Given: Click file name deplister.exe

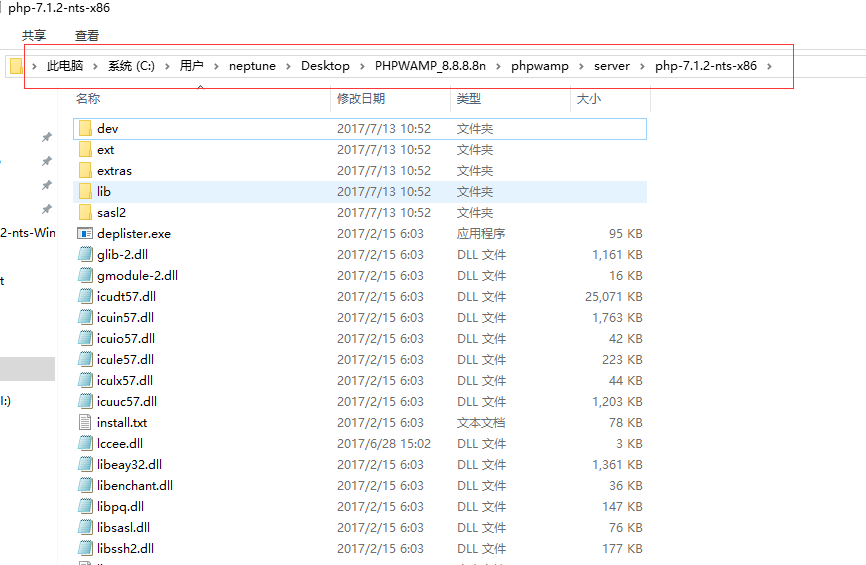Looking at the screenshot, I should 134,234.
